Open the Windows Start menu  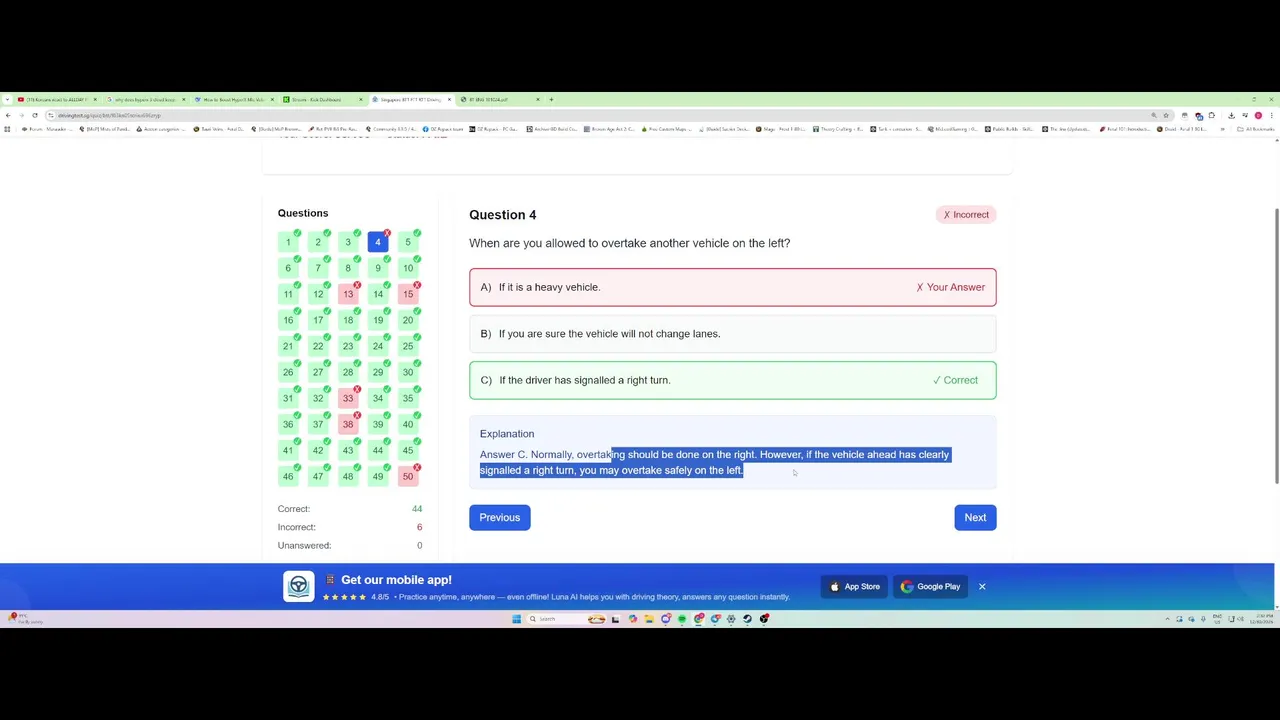coord(517,619)
